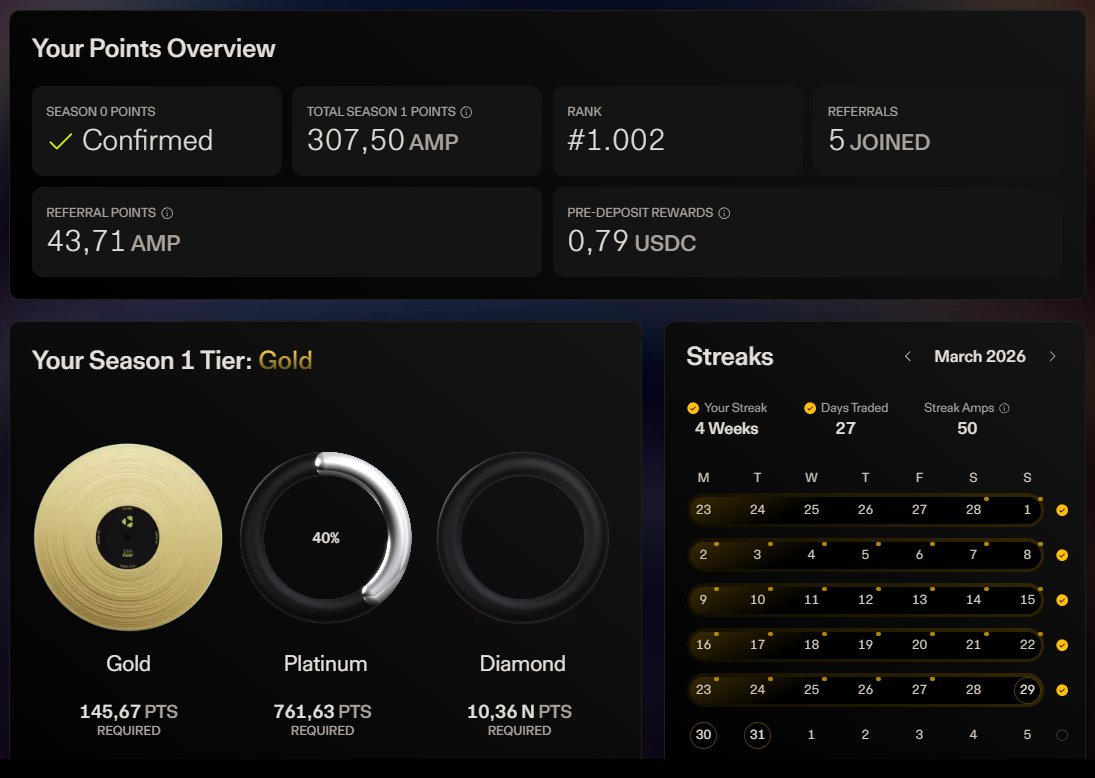
Task: Click the Platinum tier label
Action: point(325,663)
